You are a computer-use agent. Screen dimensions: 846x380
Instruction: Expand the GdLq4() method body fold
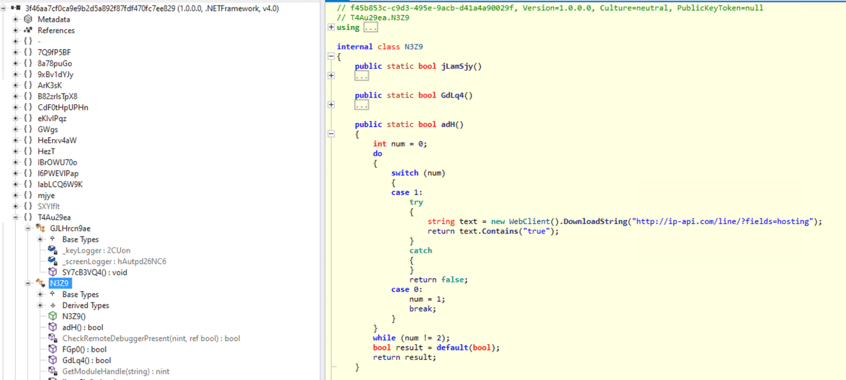point(331,105)
